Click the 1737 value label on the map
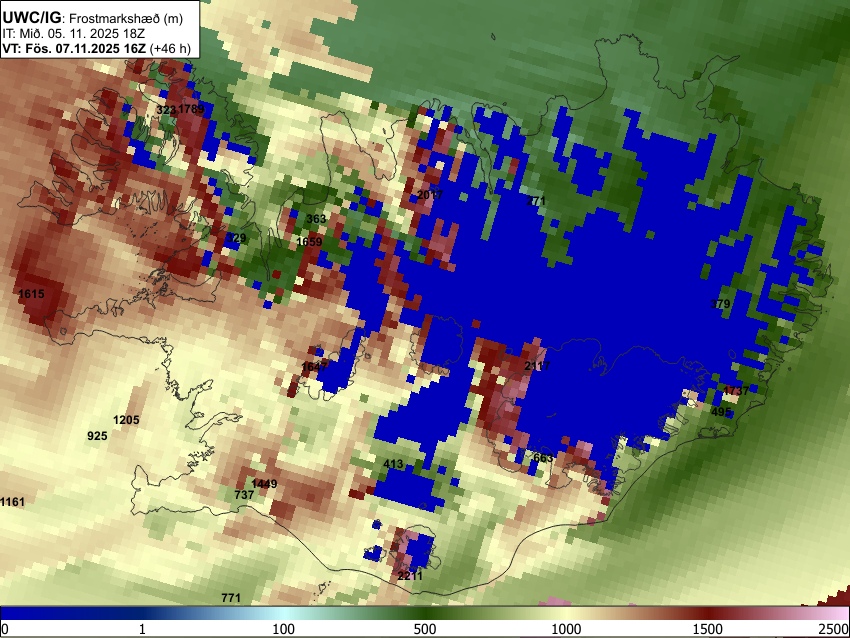This screenshot has height=638, width=850. (736, 391)
